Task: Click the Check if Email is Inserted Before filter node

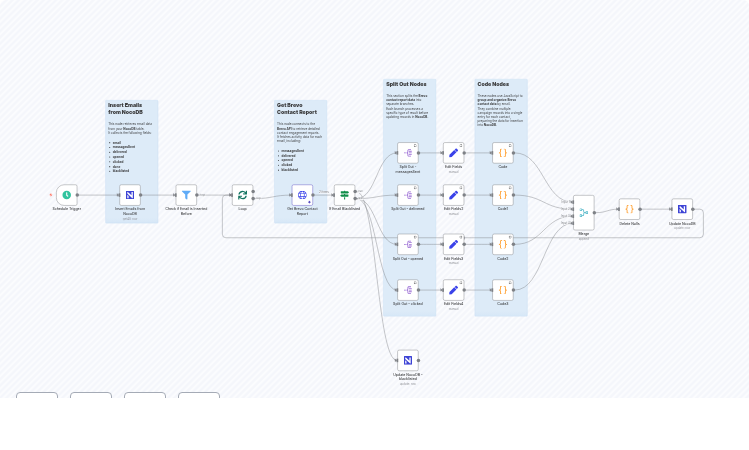Action: (186, 195)
